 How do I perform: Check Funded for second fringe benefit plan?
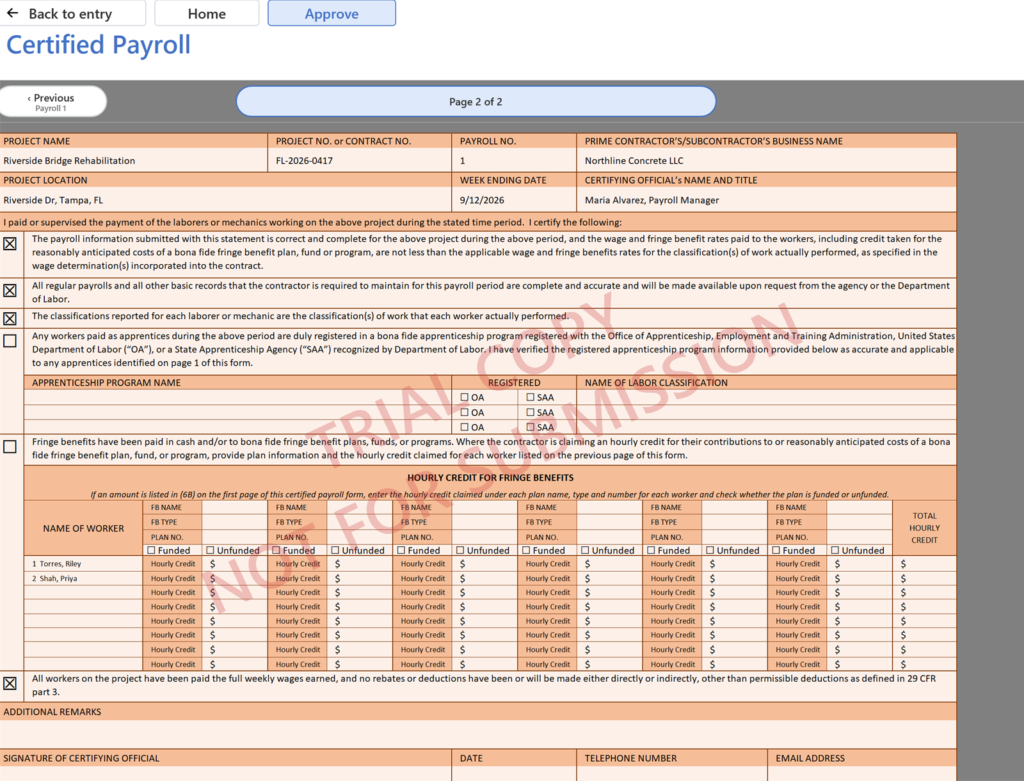[x=276, y=550]
